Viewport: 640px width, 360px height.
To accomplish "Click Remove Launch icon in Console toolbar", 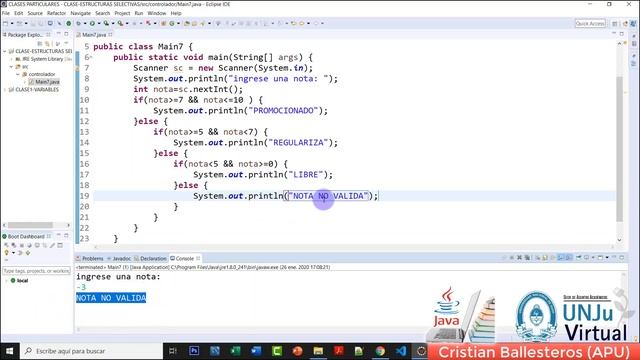I will pos(520,258).
